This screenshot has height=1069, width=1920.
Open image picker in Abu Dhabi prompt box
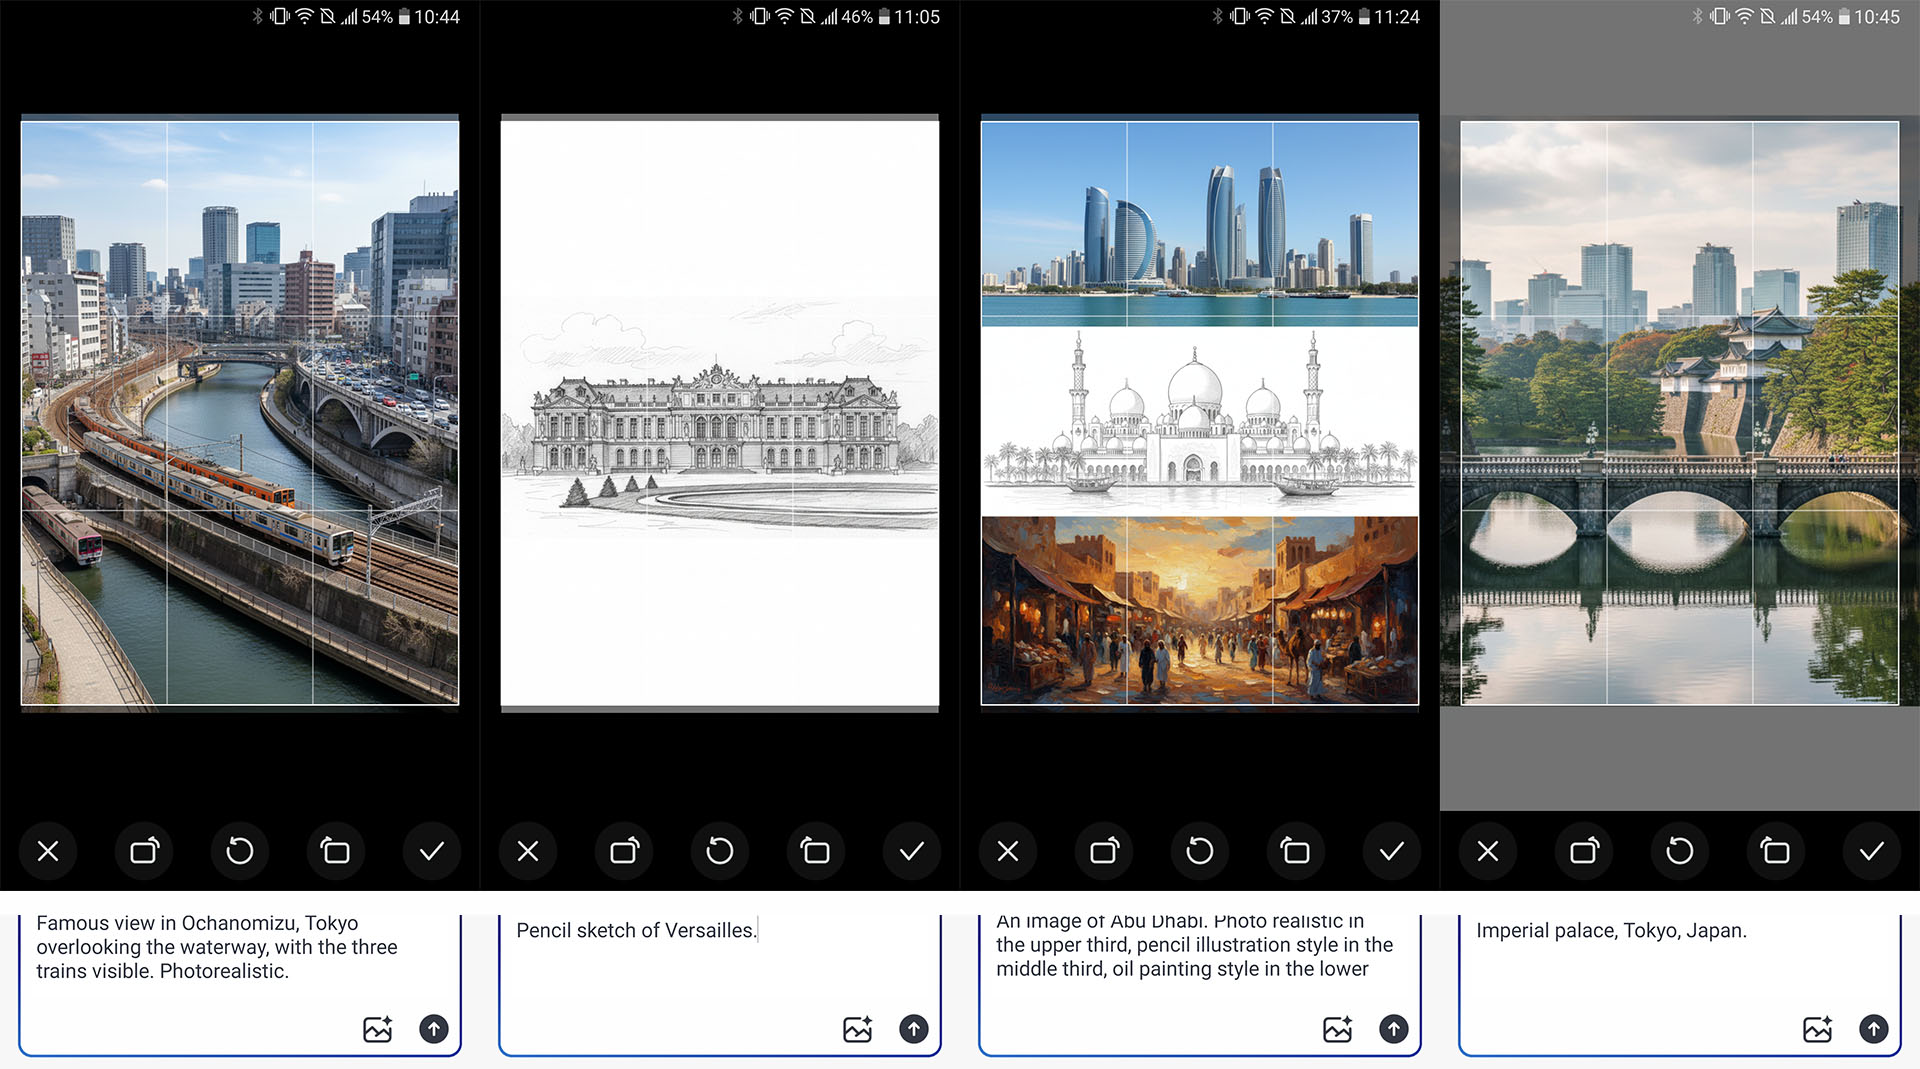tap(1337, 1028)
